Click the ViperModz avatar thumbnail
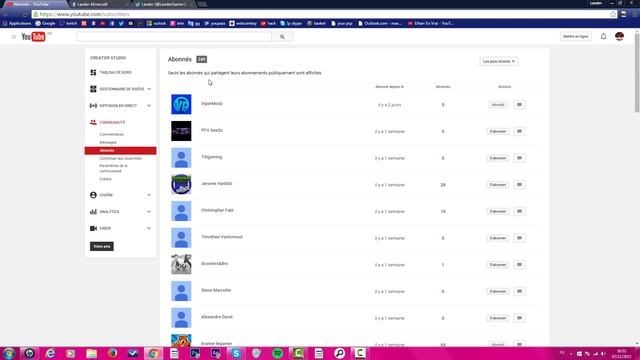The image size is (640, 360). pyautogui.click(x=181, y=104)
